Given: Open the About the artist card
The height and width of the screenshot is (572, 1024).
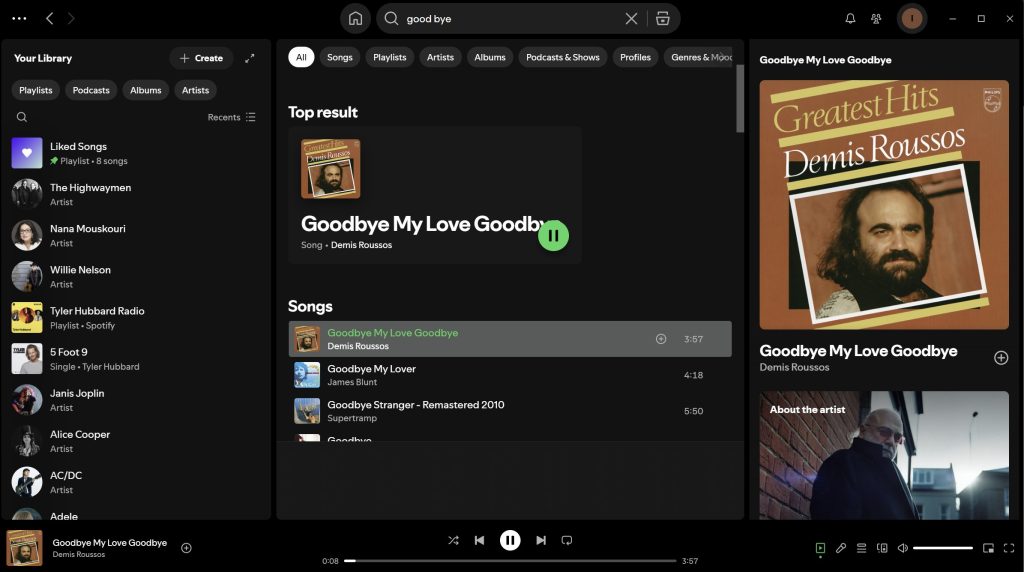Looking at the screenshot, I should coord(884,455).
